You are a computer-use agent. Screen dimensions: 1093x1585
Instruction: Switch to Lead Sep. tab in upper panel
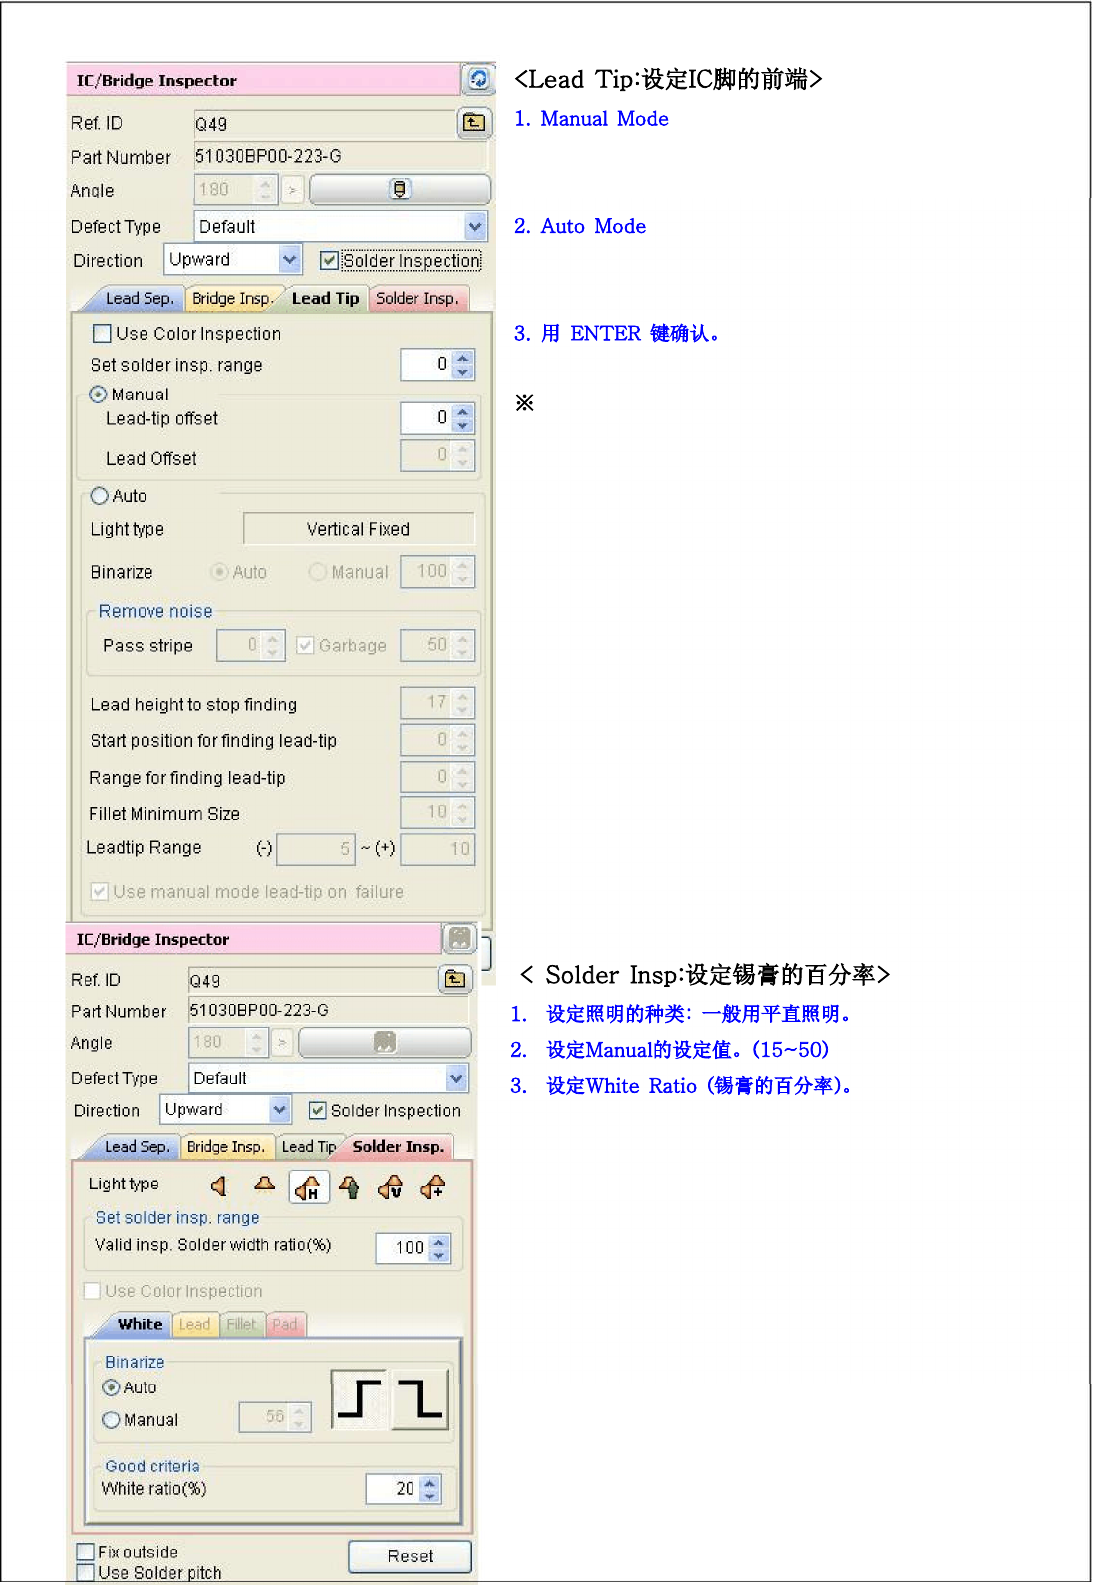139,298
